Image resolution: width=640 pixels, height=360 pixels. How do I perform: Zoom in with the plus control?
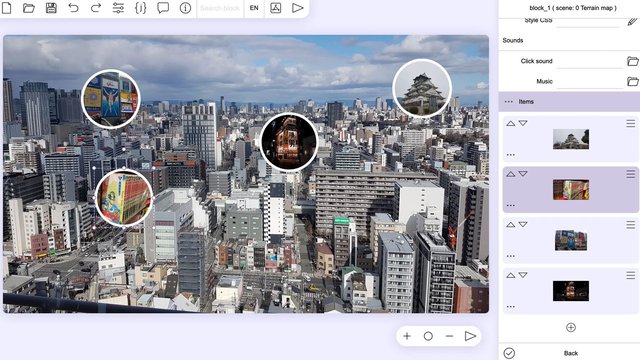click(x=407, y=336)
